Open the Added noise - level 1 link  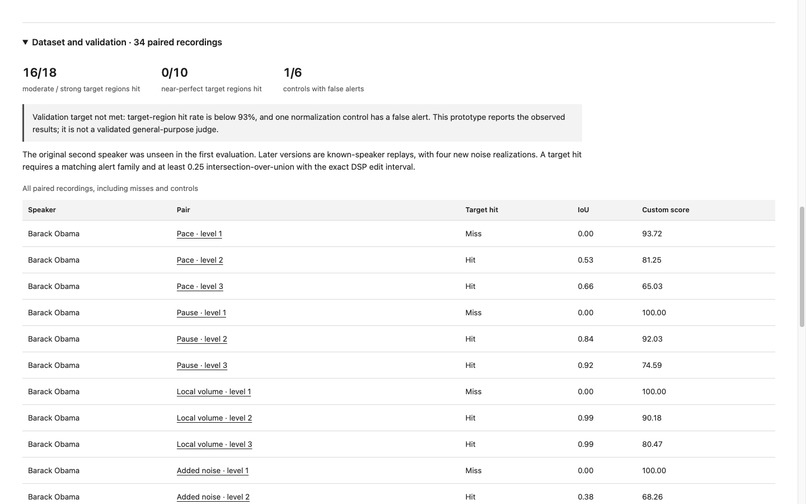click(x=212, y=471)
